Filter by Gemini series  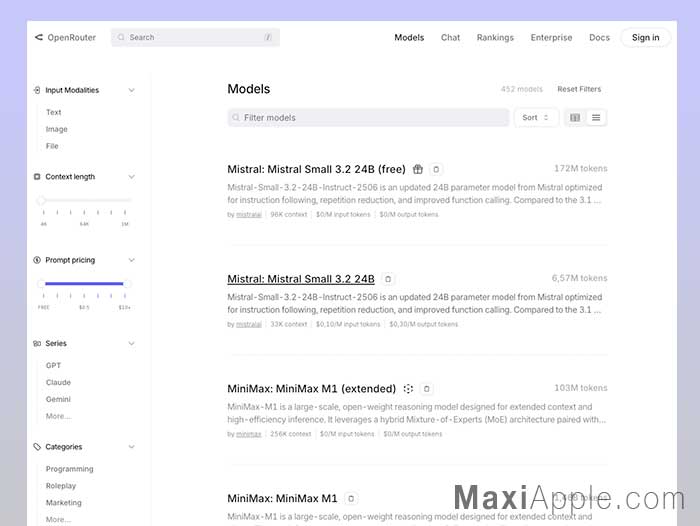tap(58, 399)
